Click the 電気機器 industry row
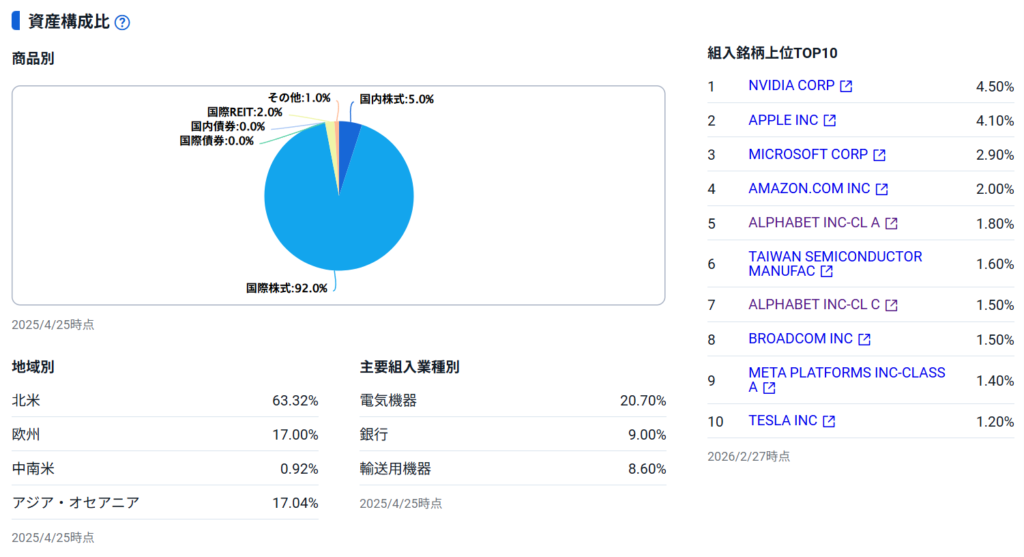Viewport: 1024px width, 557px height. coord(512,401)
